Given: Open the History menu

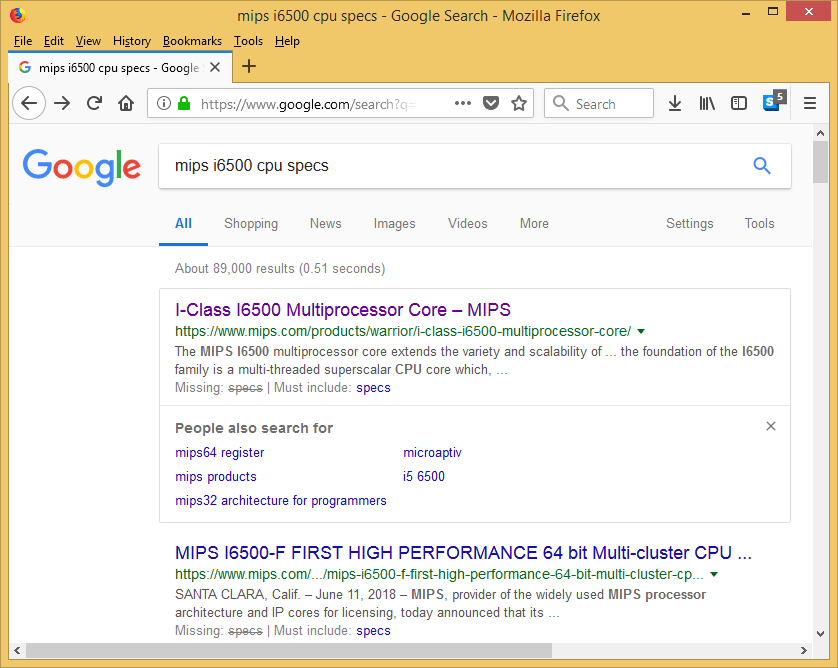Looking at the screenshot, I should click(x=131, y=41).
